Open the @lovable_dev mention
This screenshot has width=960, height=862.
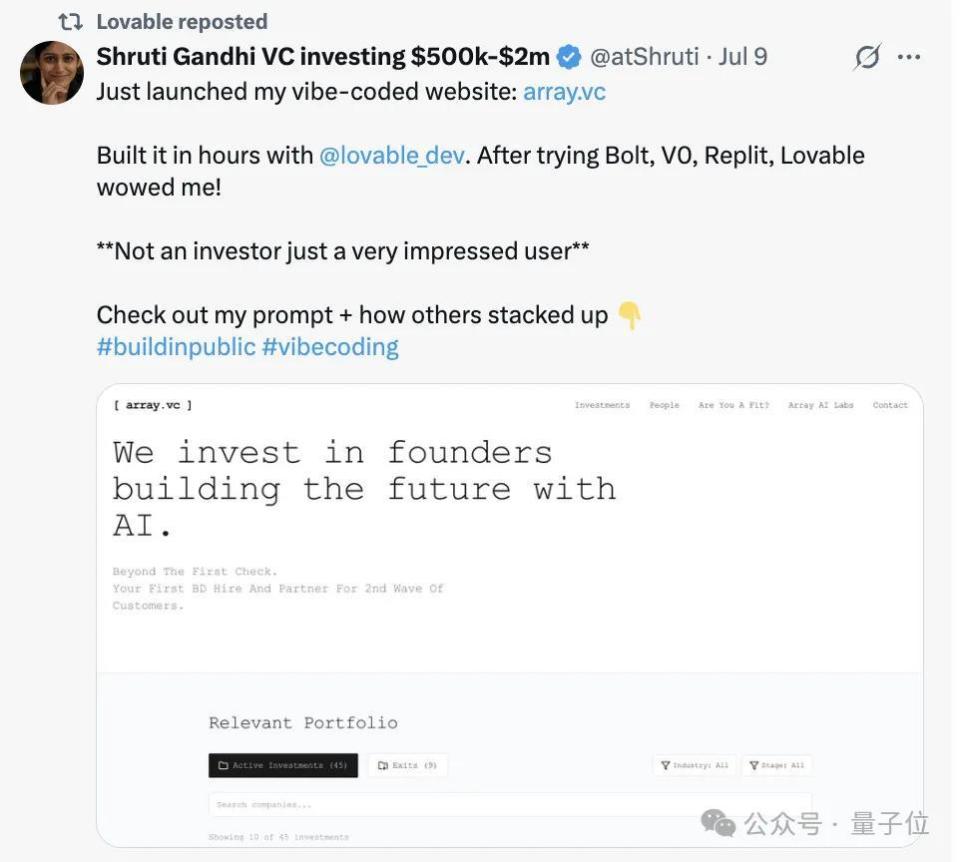pyautogui.click(x=391, y=156)
